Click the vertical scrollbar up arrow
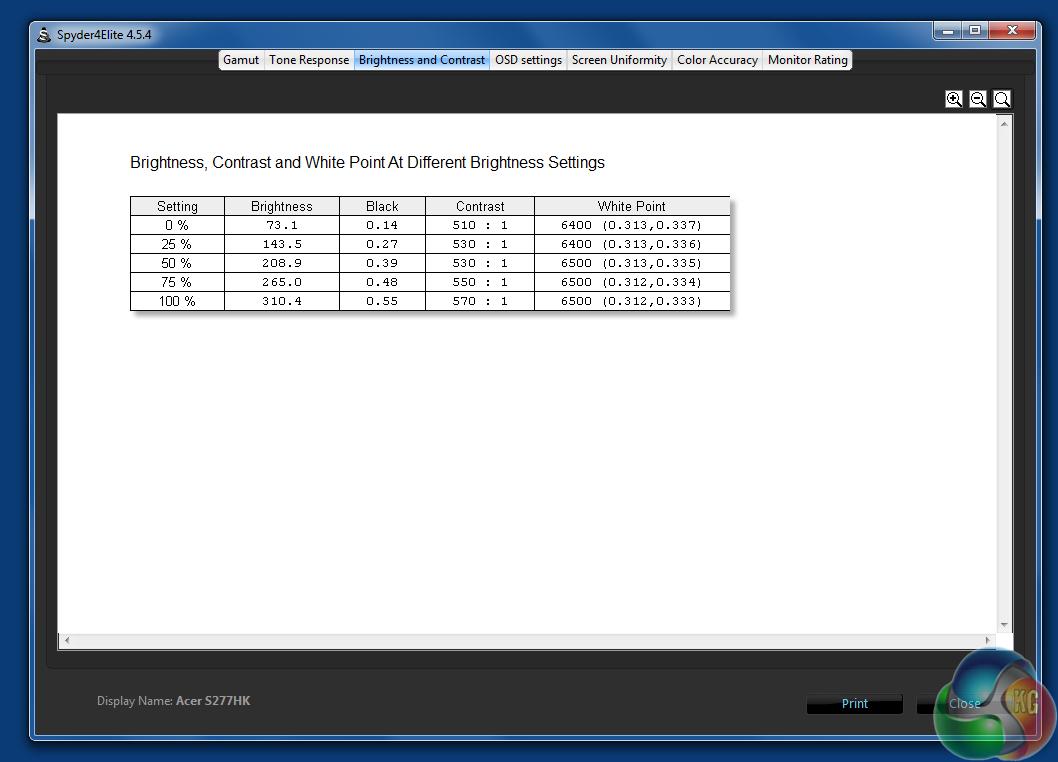Image resolution: width=1058 pixels, height=762 pixels. coord(1004,124)
